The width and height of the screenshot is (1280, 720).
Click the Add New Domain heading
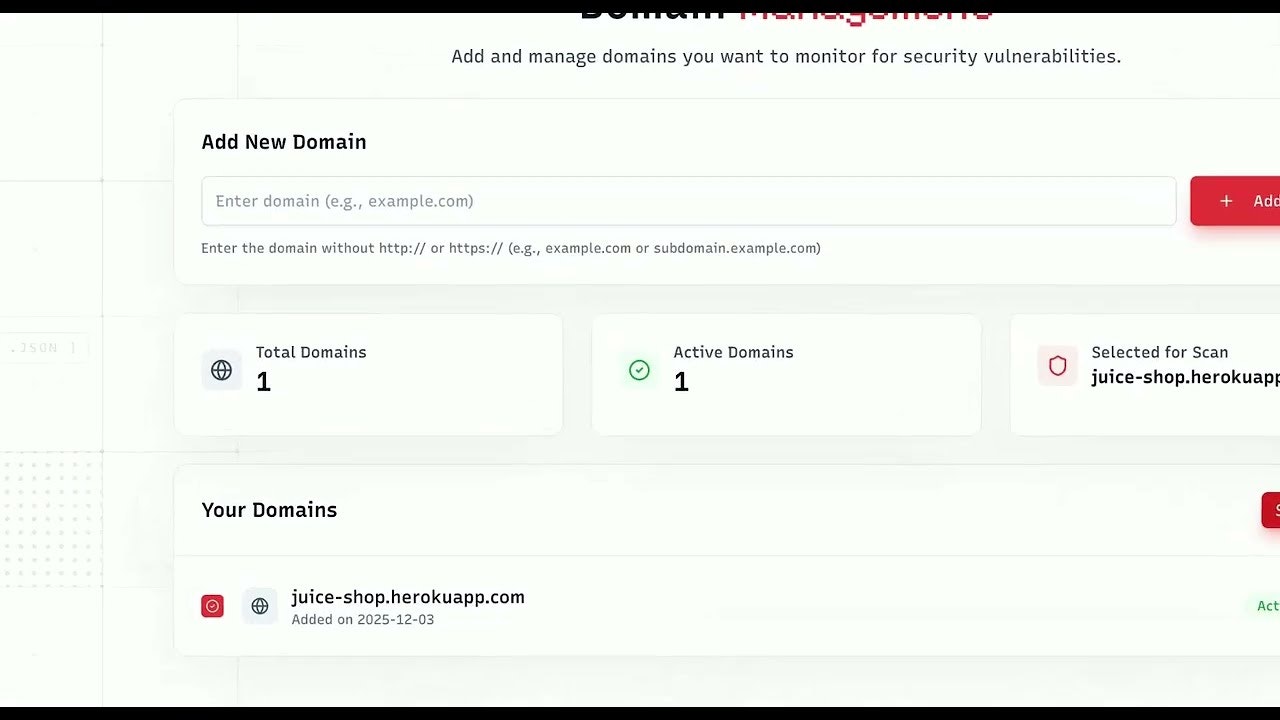(284, 142)
